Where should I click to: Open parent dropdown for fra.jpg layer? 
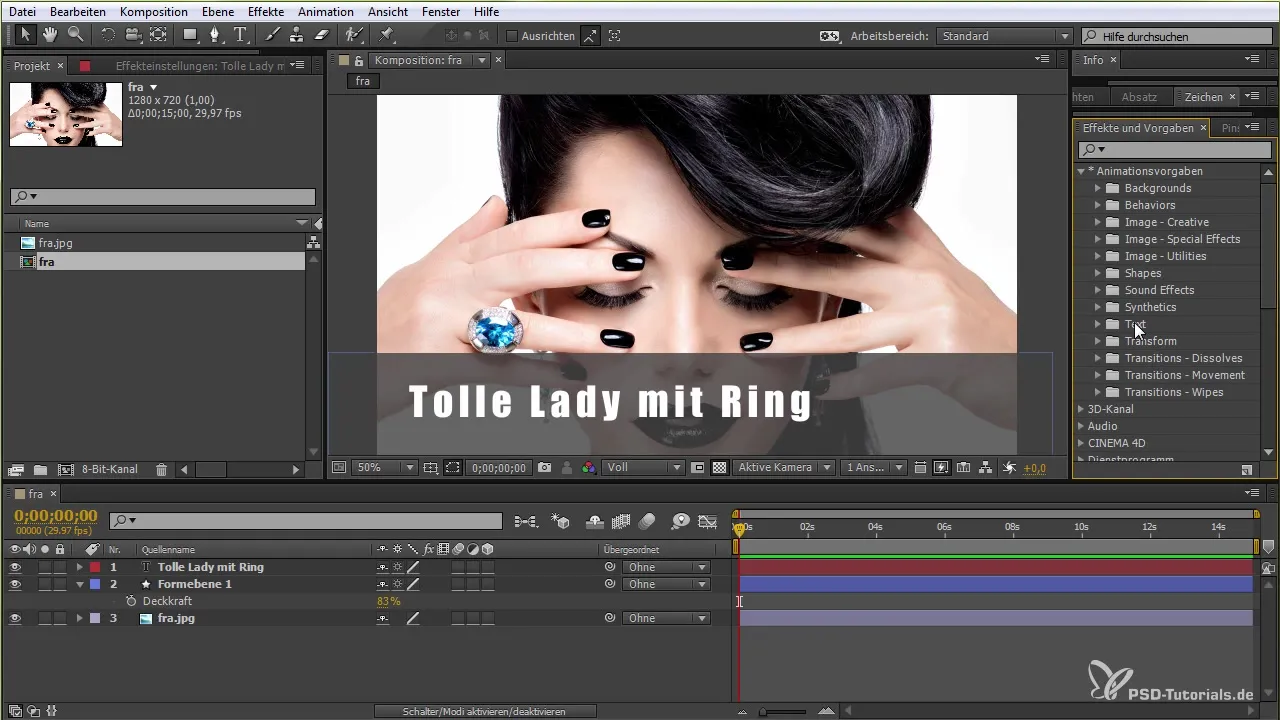point(665,618)
